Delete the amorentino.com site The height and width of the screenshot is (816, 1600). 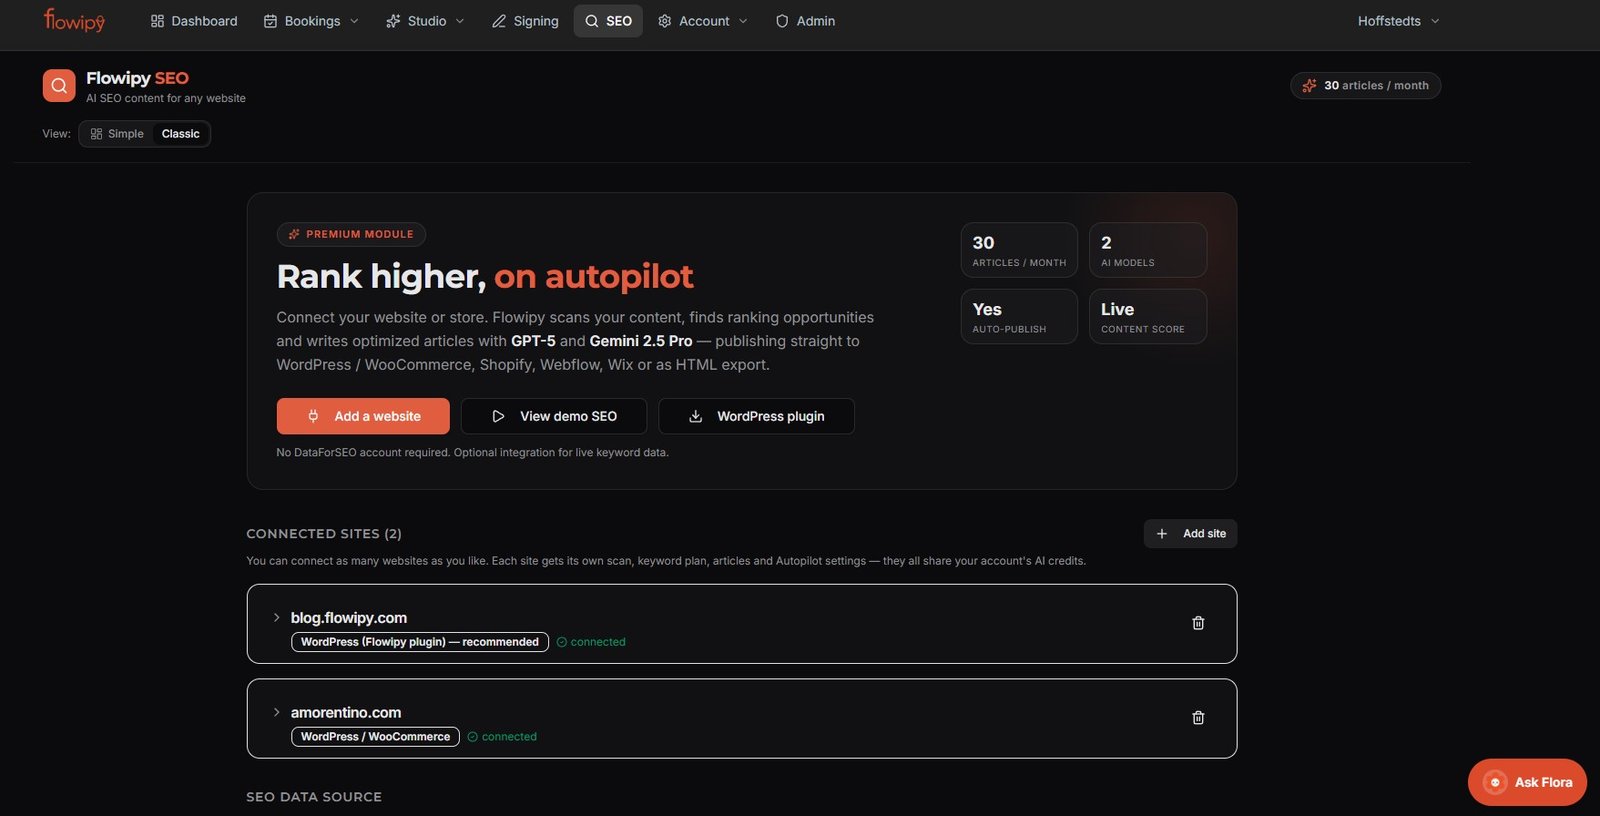click(1198, 718)
